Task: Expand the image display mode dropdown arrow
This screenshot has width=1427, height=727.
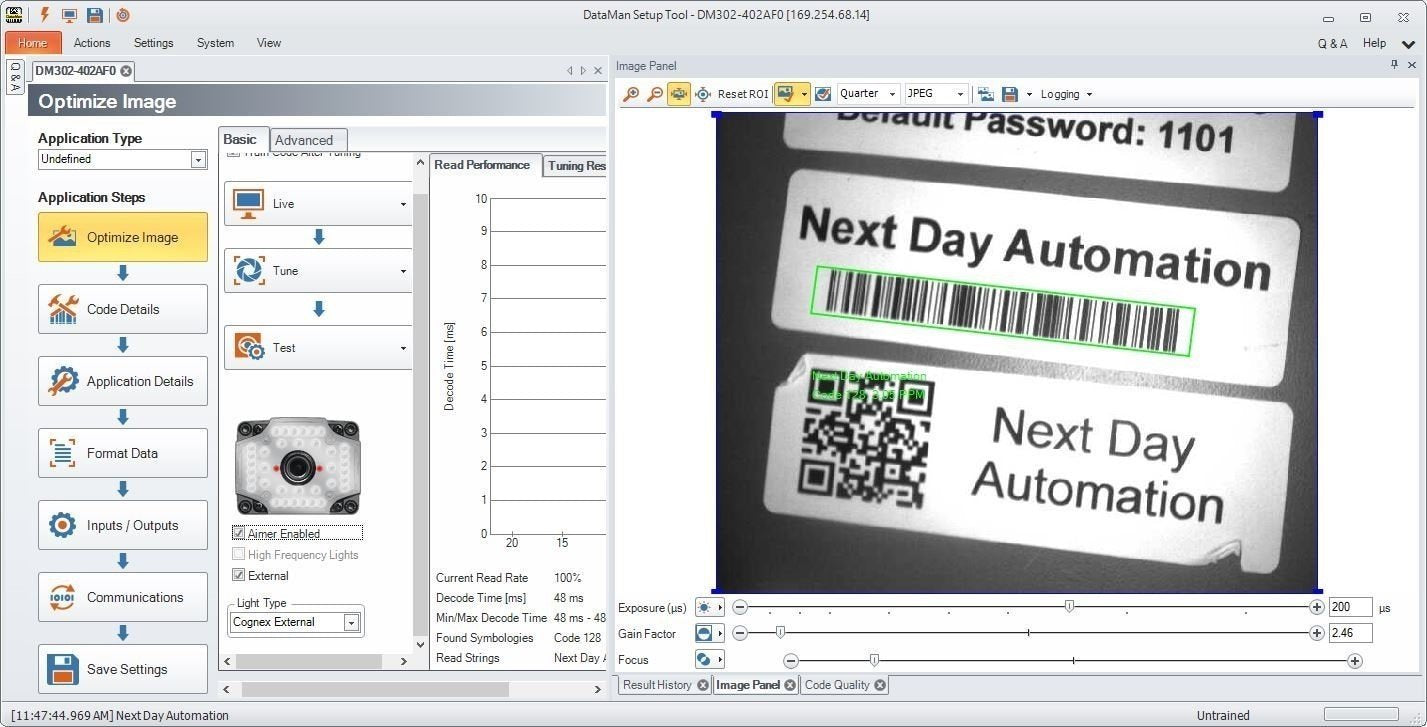Action: pos(804,94)
